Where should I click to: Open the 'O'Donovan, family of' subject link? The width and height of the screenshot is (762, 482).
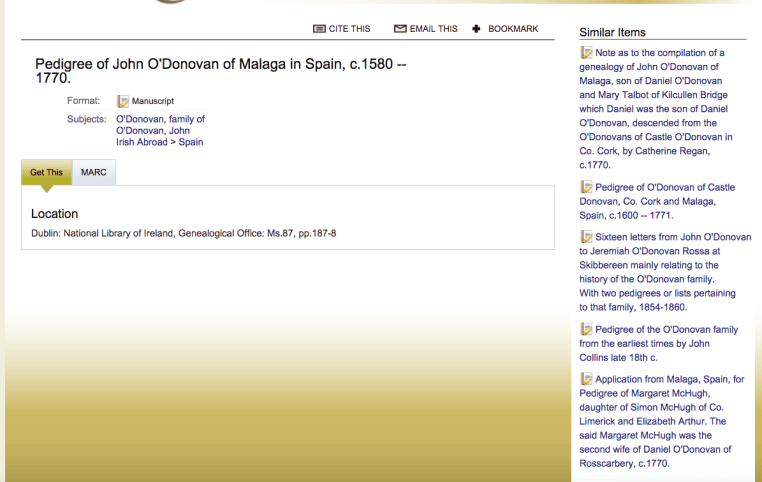[x=160, y=119]
